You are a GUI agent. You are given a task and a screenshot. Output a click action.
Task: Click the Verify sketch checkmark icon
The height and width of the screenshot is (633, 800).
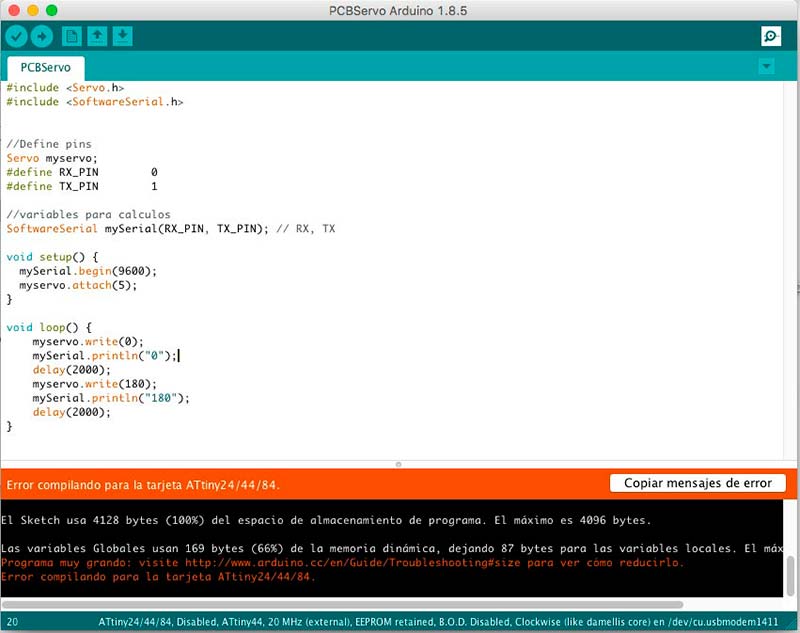[16, 36]
